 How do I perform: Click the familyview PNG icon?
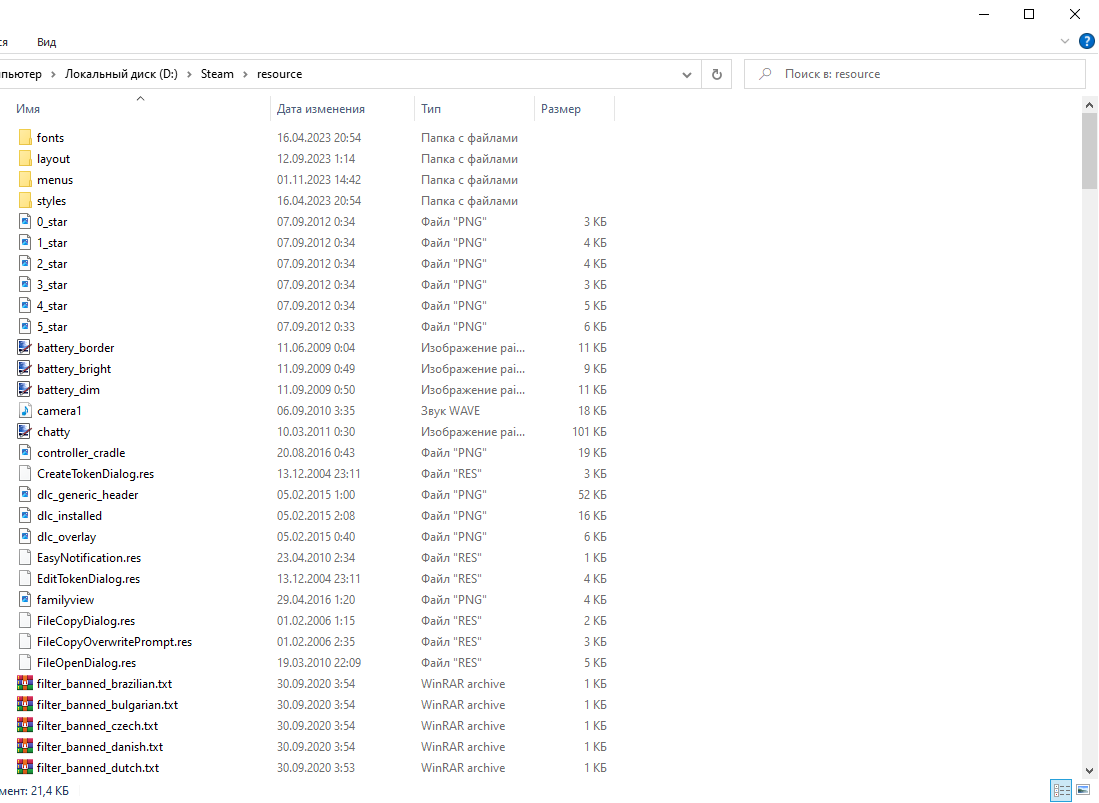[25, 600]
